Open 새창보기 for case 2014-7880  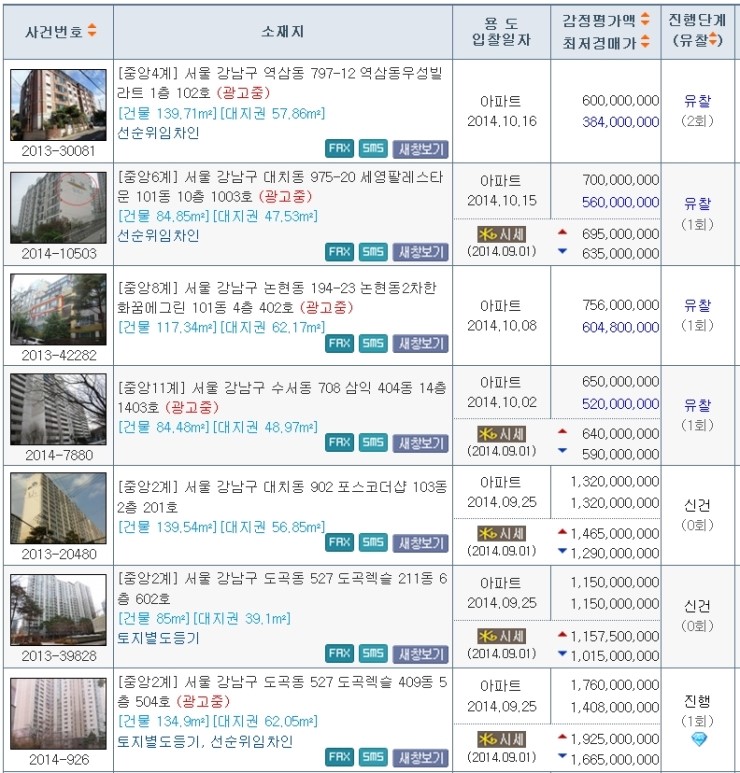[x=421, y=443]
